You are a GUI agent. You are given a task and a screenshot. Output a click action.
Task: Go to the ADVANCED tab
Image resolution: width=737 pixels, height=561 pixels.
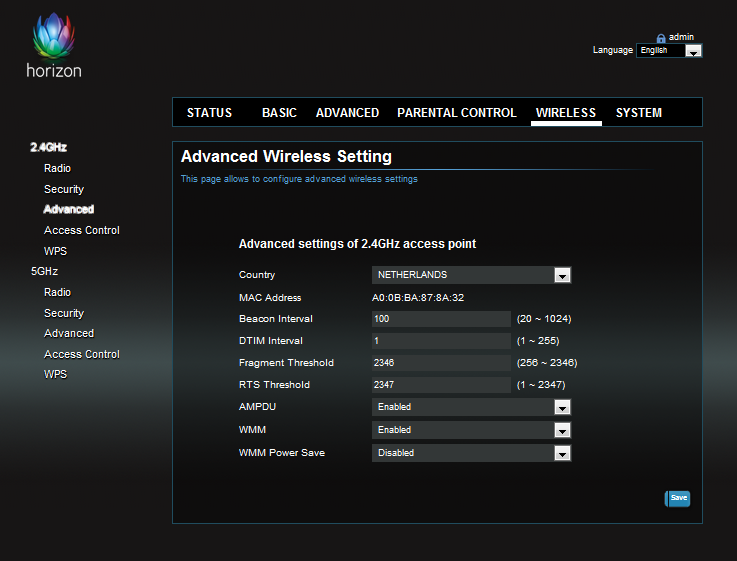click(347, 113)
